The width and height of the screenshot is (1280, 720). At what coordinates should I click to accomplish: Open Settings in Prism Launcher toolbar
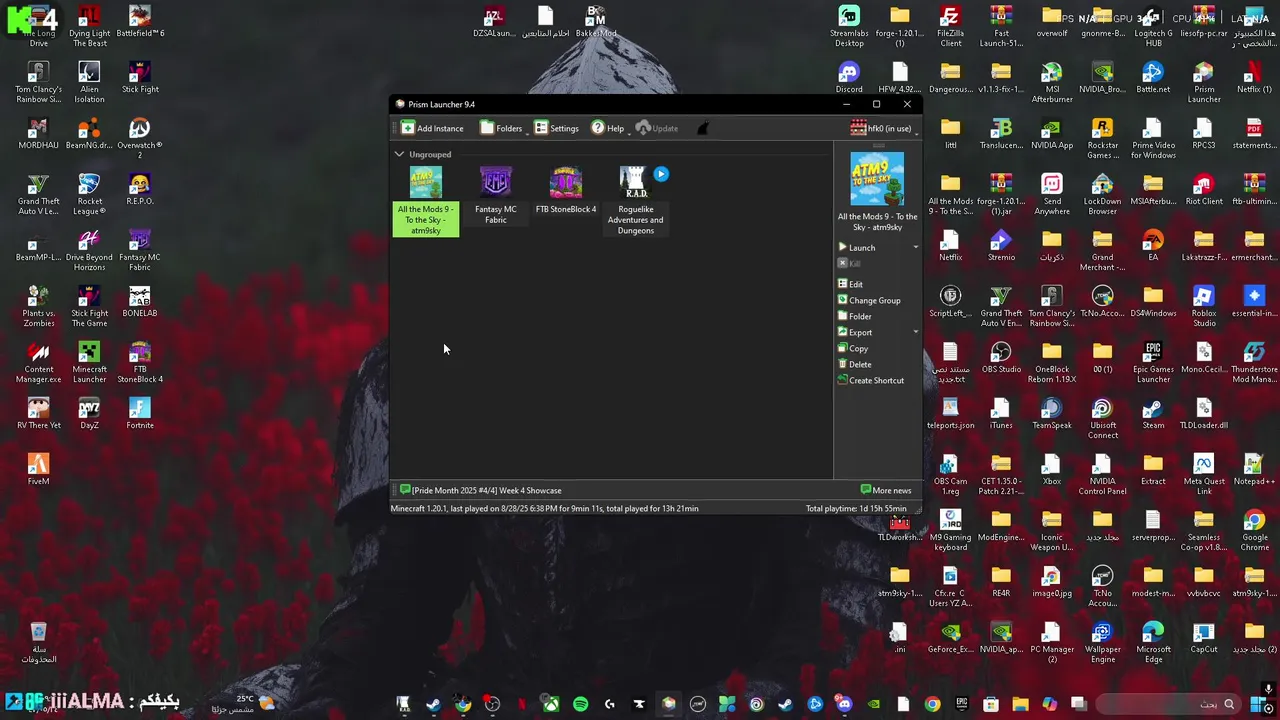pyautogui.click(x=556, y=128)
